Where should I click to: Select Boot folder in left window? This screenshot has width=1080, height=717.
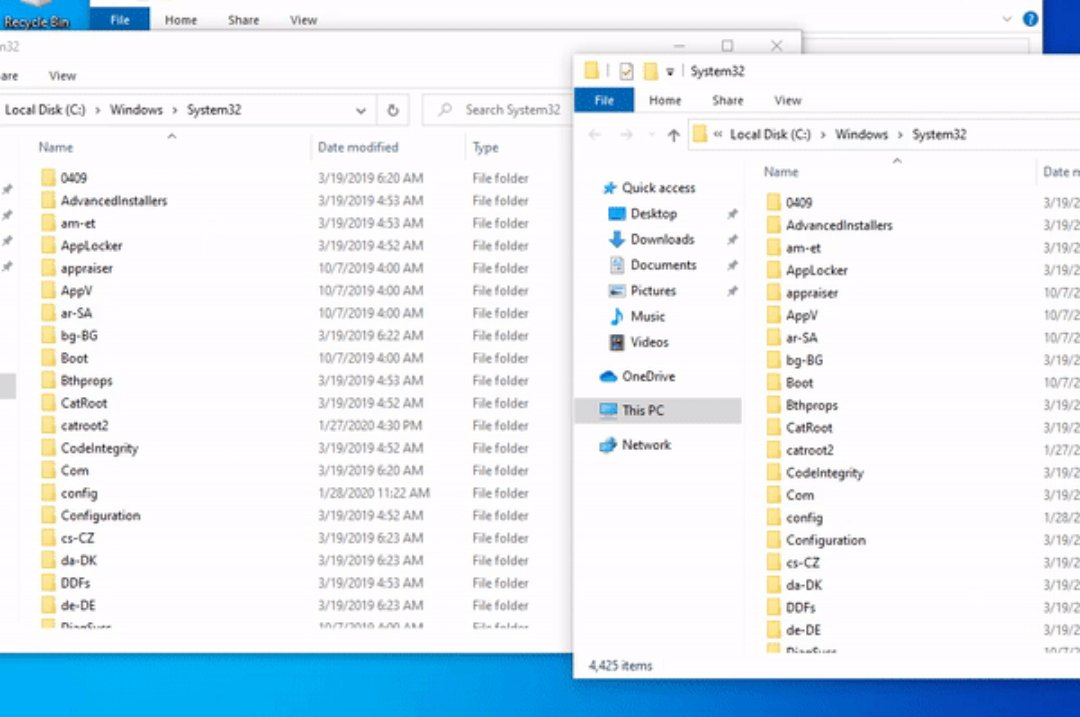74,359
